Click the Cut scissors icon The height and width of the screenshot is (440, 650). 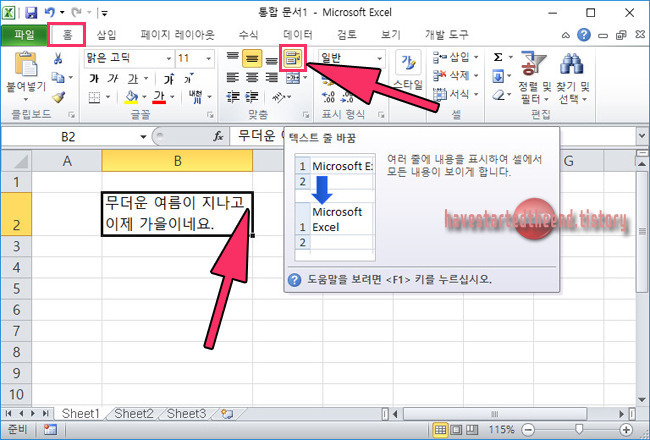tap(58, 58)
